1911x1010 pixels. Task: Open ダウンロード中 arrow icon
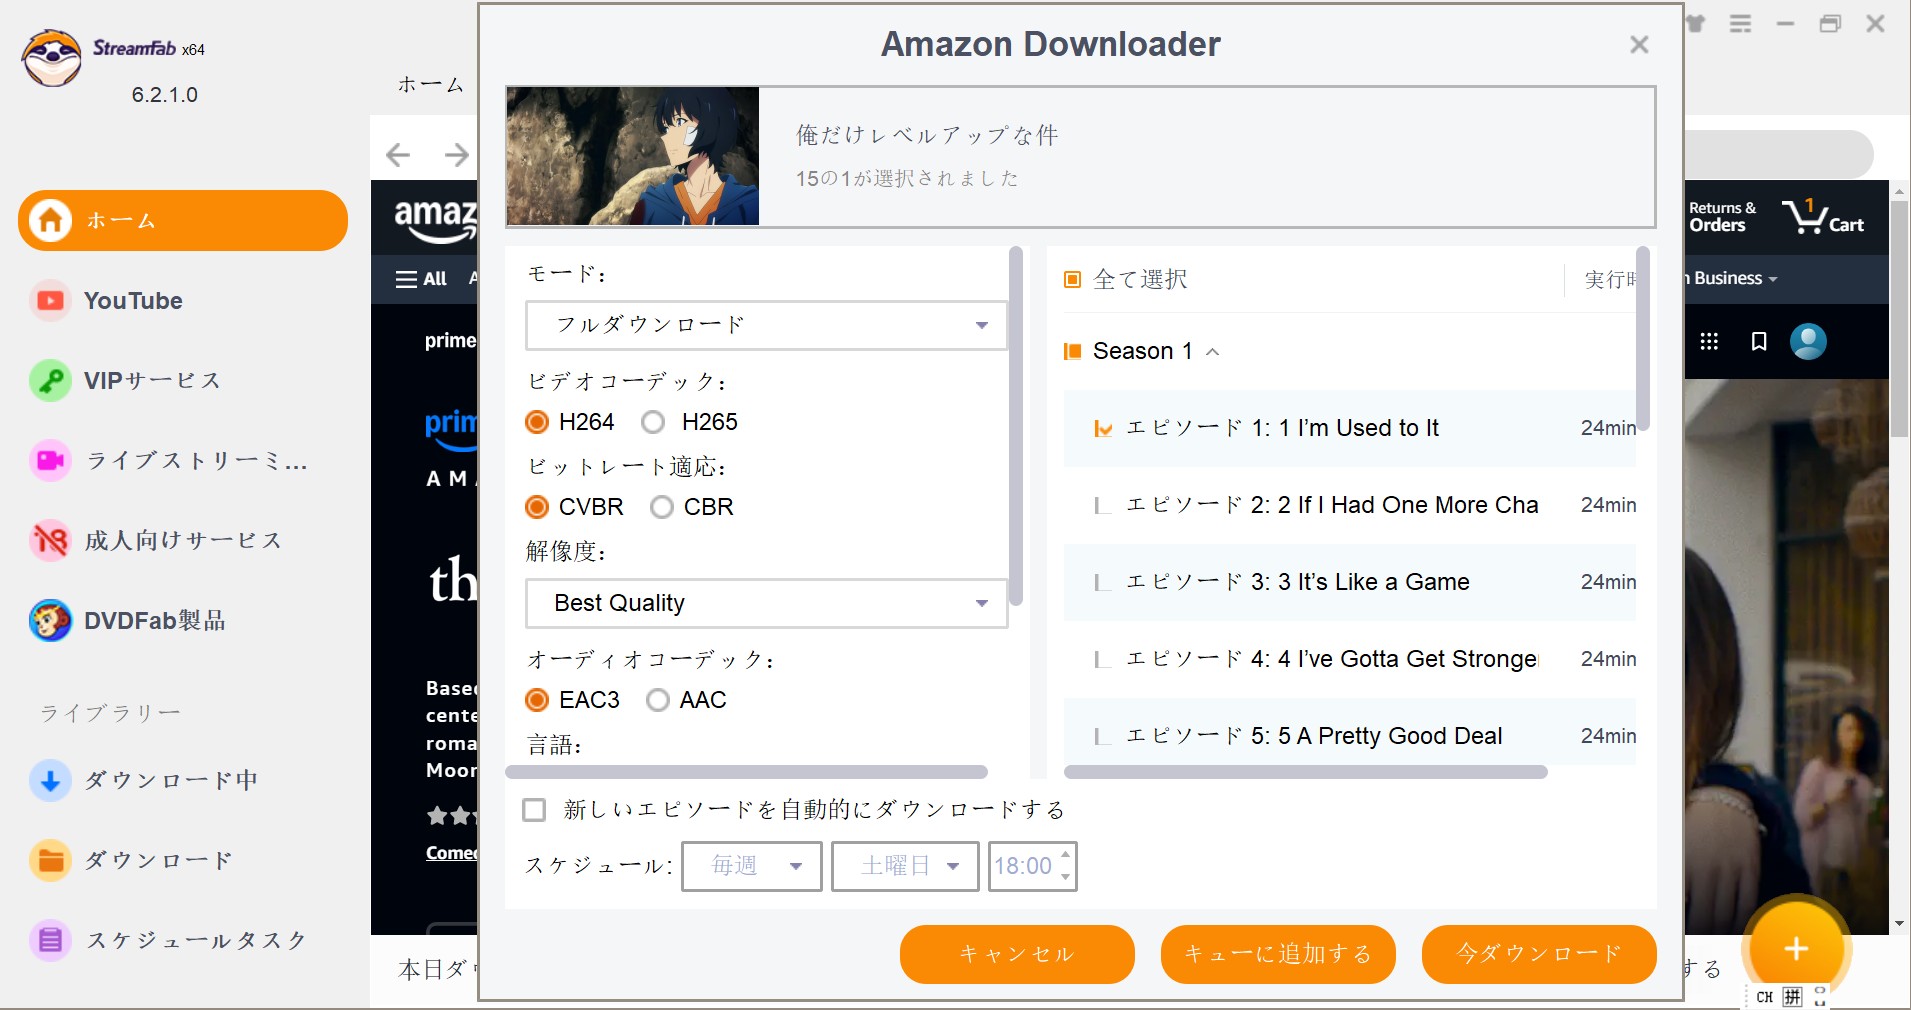click(50, 781)
